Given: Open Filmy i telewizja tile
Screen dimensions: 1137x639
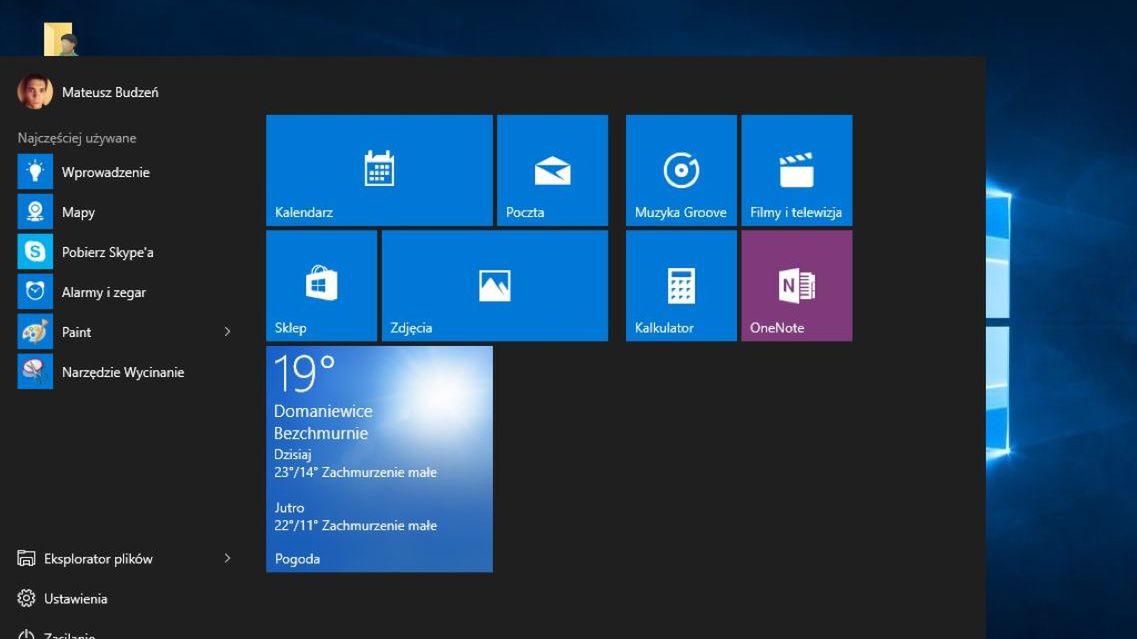Looking at the screenshot, I should (x=796, y=170).
